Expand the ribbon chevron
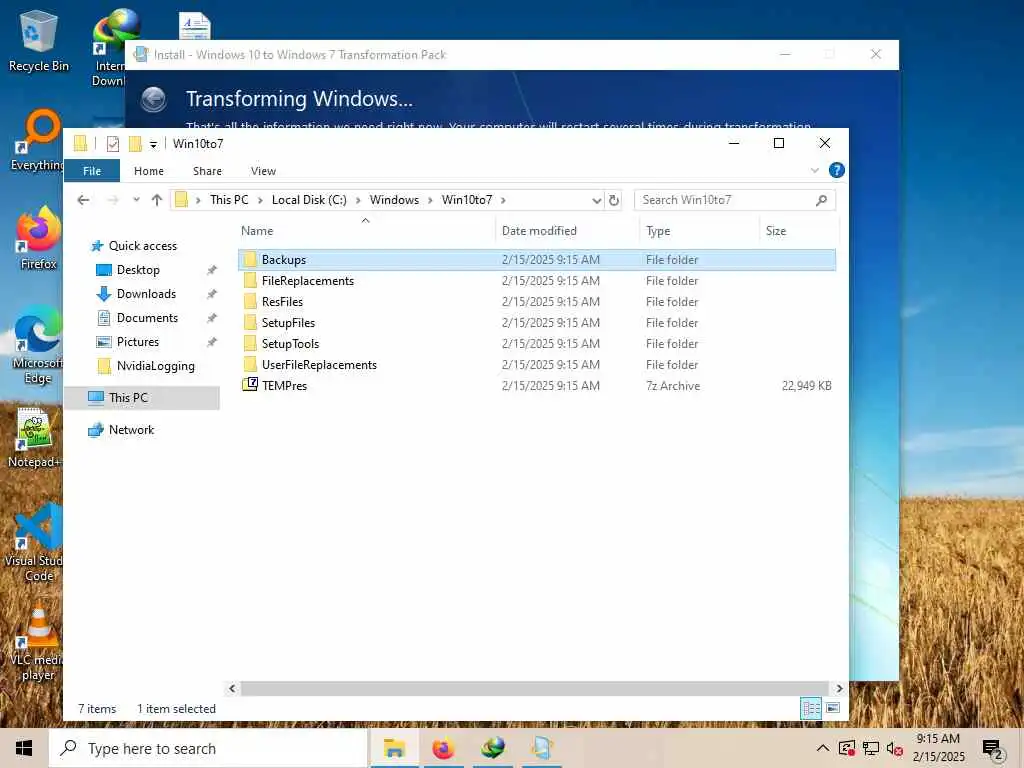 [814, 170]
